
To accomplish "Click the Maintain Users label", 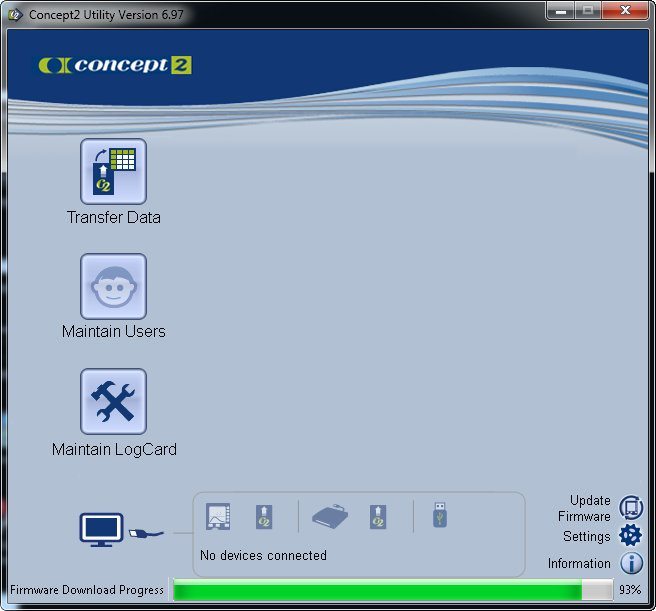I will tap(113, 331).
